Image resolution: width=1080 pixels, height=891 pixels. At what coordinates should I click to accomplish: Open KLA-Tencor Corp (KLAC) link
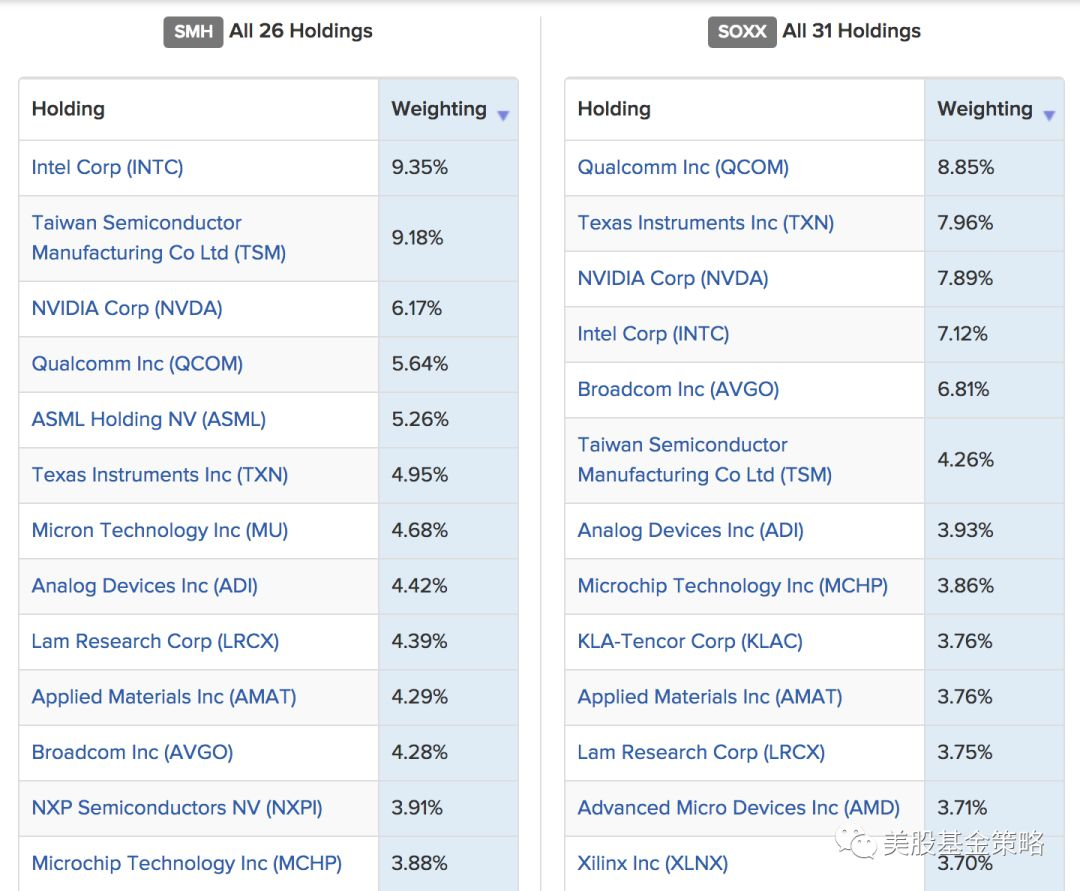[x=689, y=642]
